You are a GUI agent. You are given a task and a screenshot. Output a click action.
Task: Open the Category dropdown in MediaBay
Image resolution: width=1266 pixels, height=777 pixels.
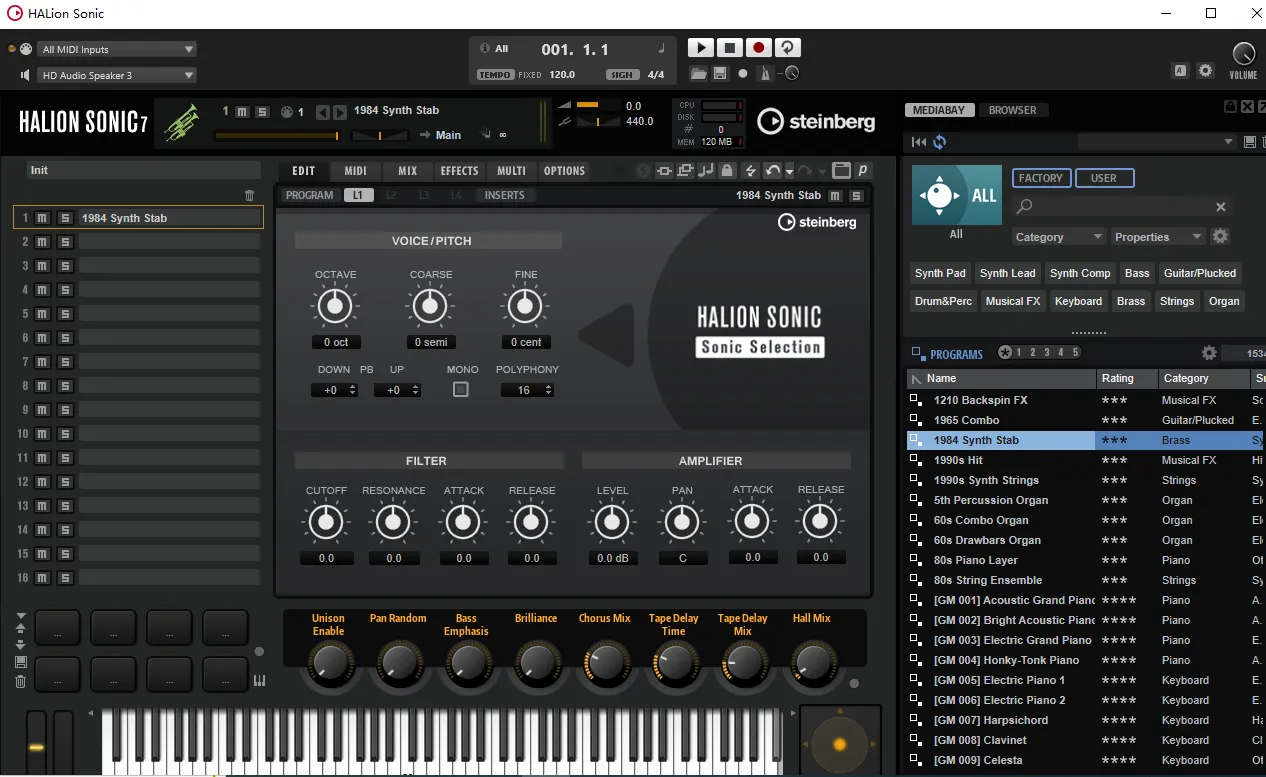pos(1058,236)
